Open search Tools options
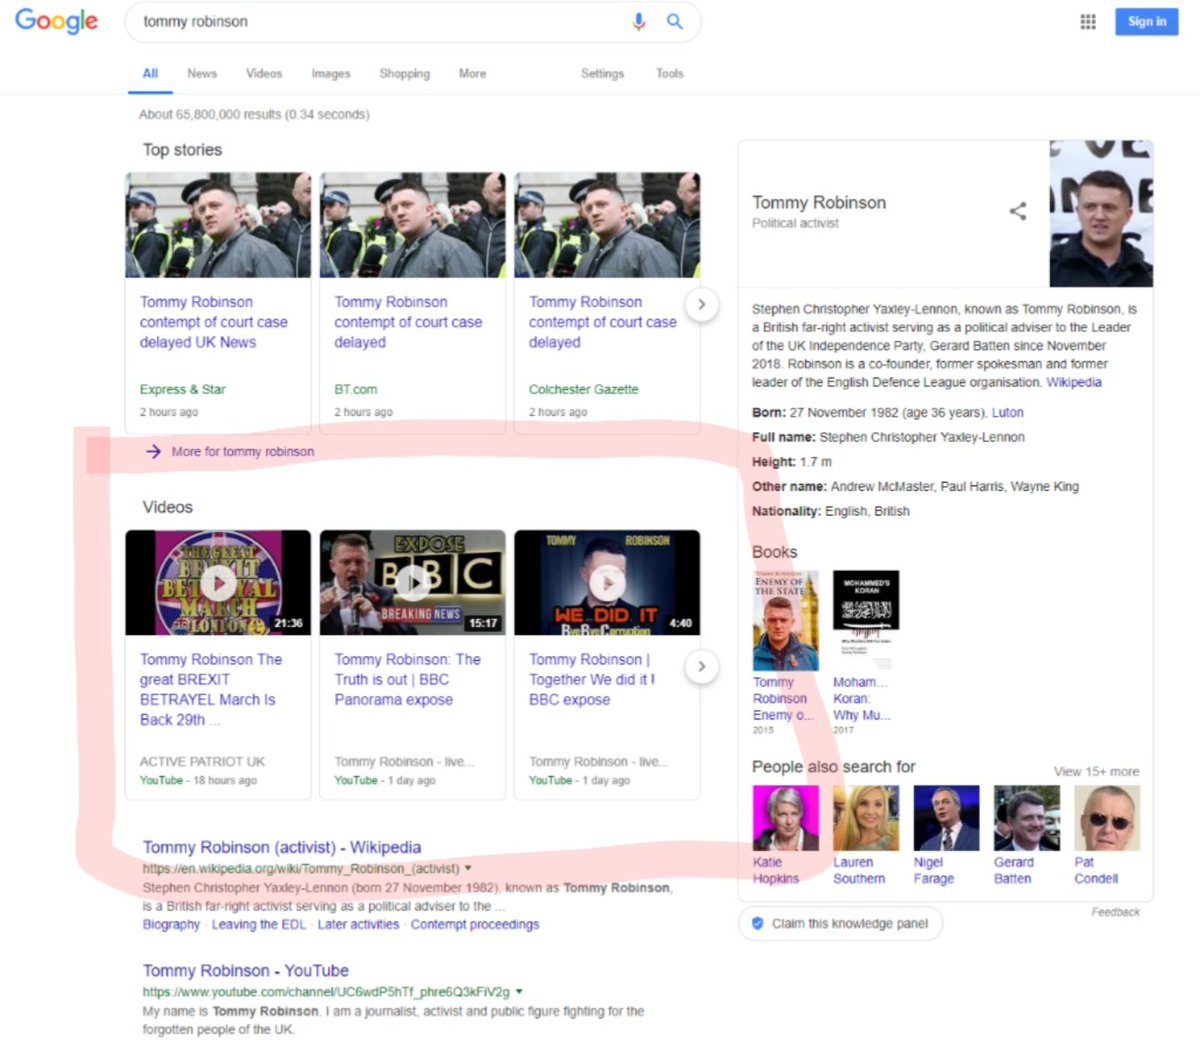1200x1047 pixels. [670, 73]
